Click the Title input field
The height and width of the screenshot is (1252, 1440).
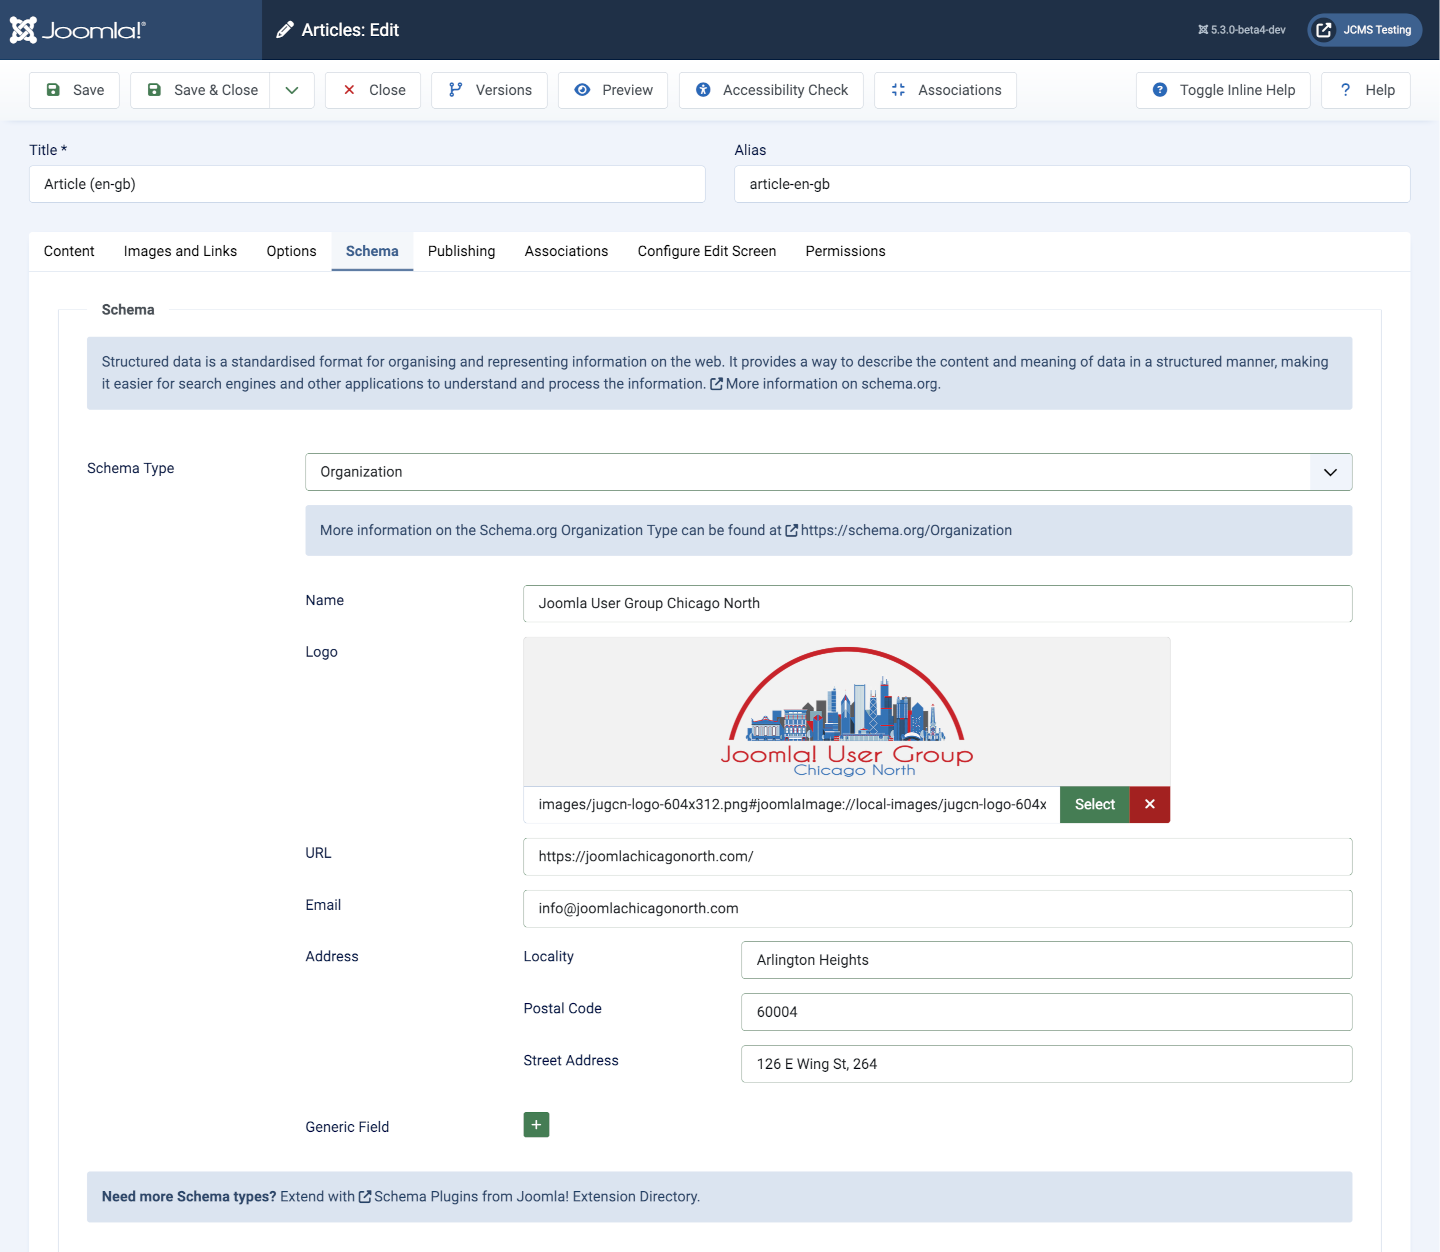[367, 184]
